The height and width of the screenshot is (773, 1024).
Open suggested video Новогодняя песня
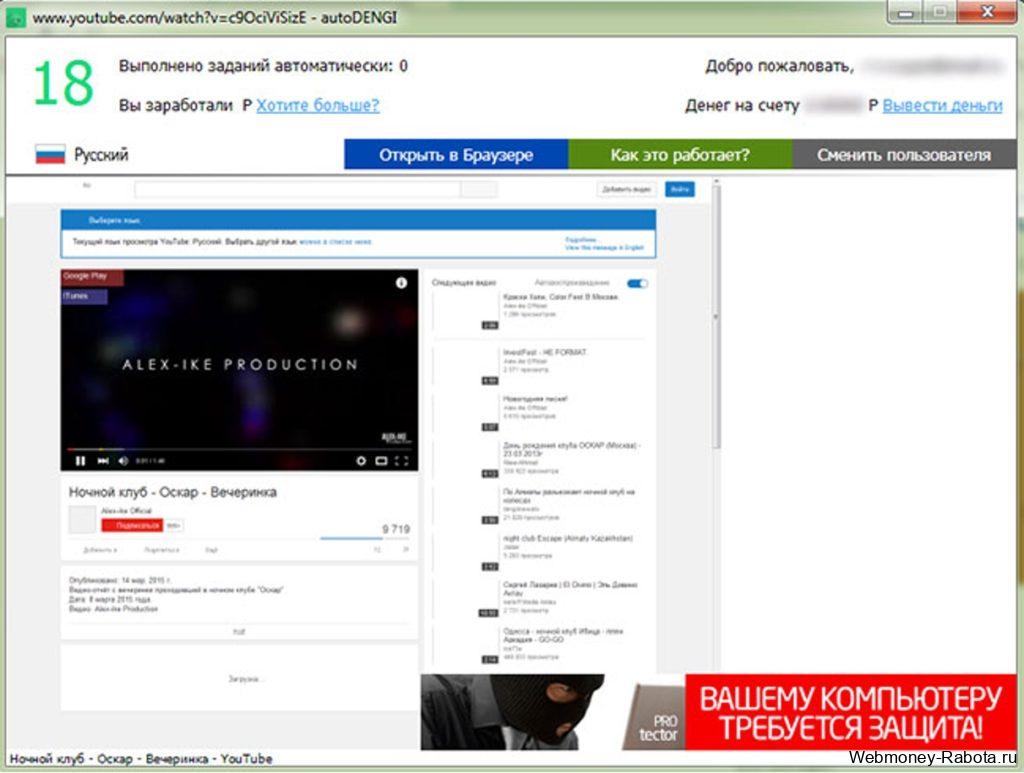pyautogui.click(x=535, y=398)
